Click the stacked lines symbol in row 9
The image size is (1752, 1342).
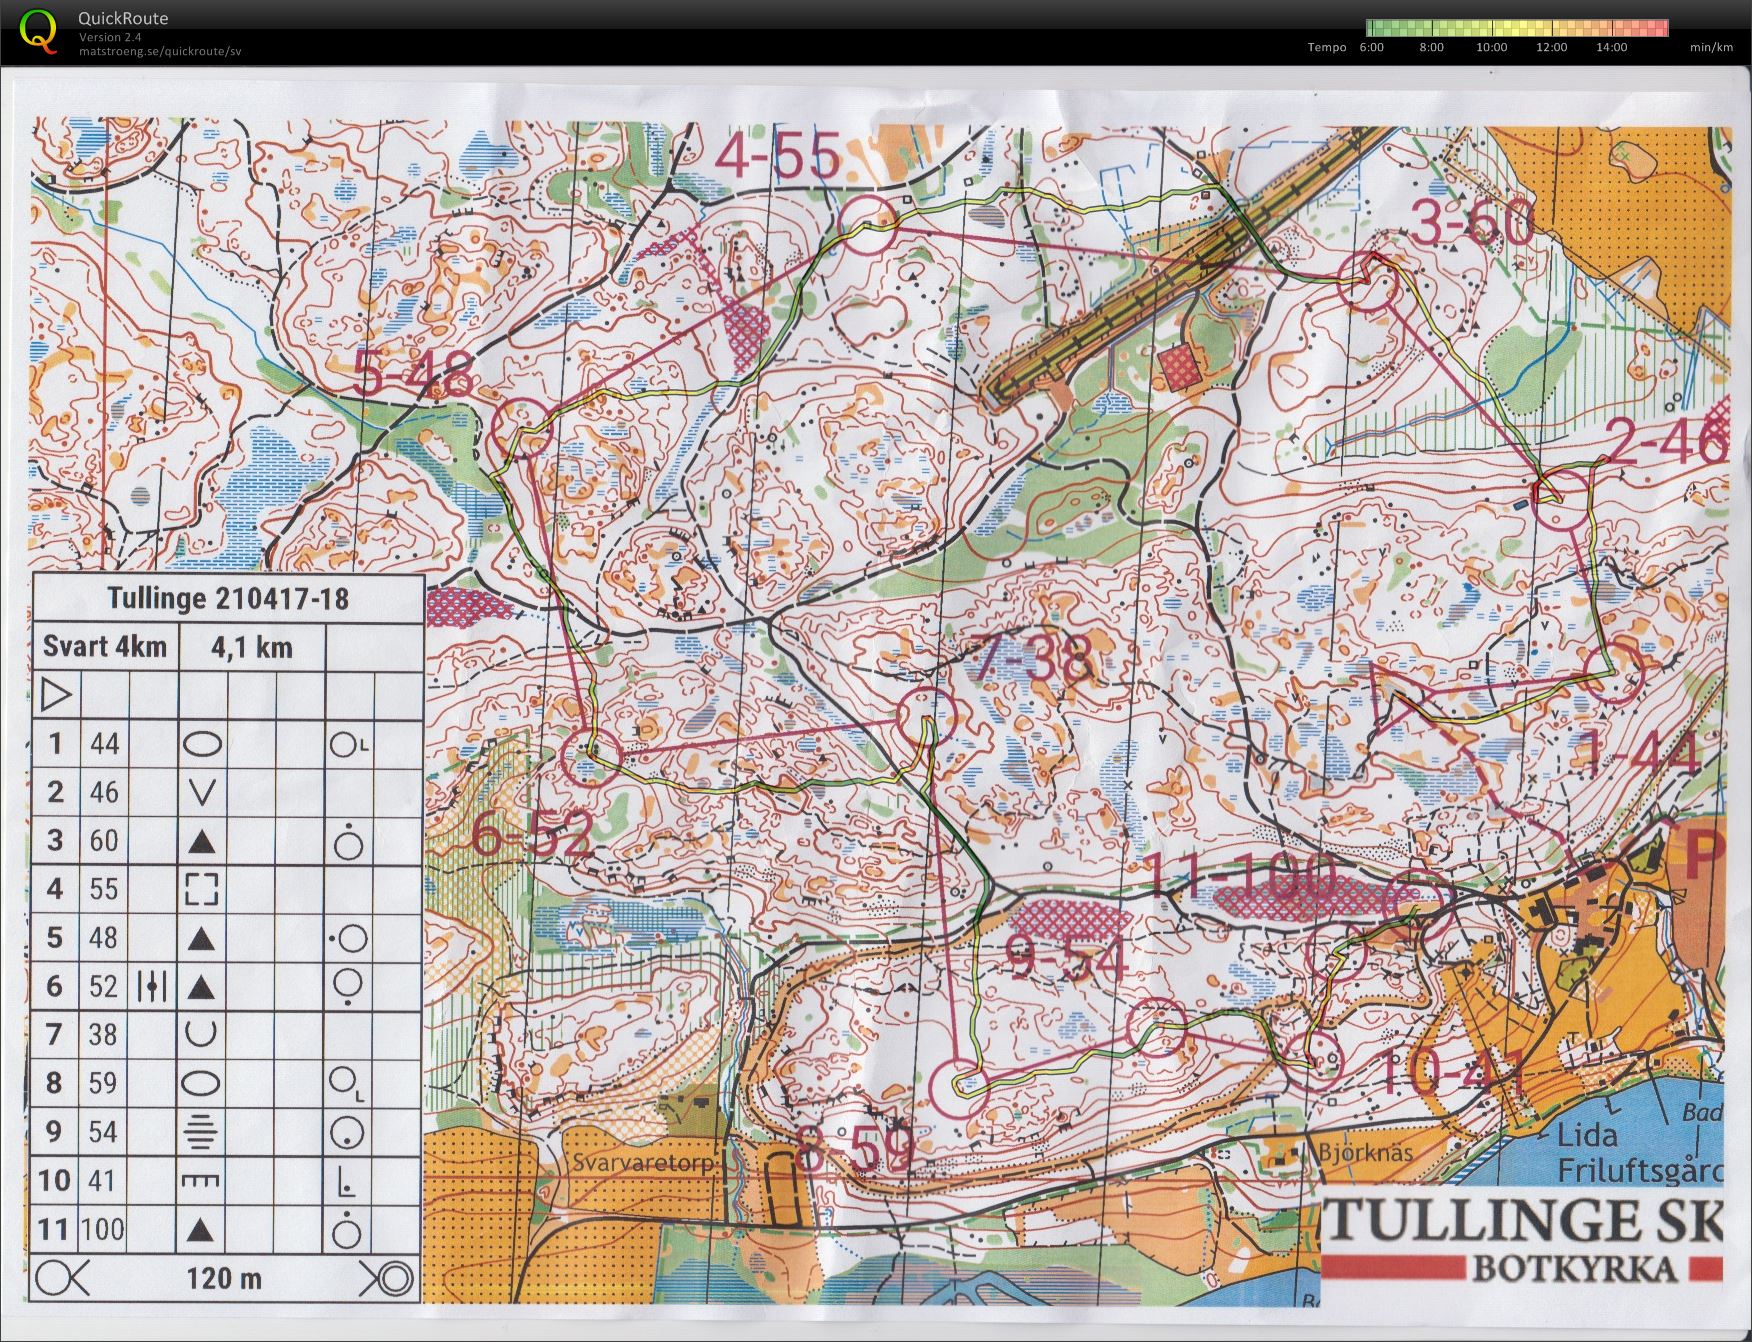[202, 1131]
